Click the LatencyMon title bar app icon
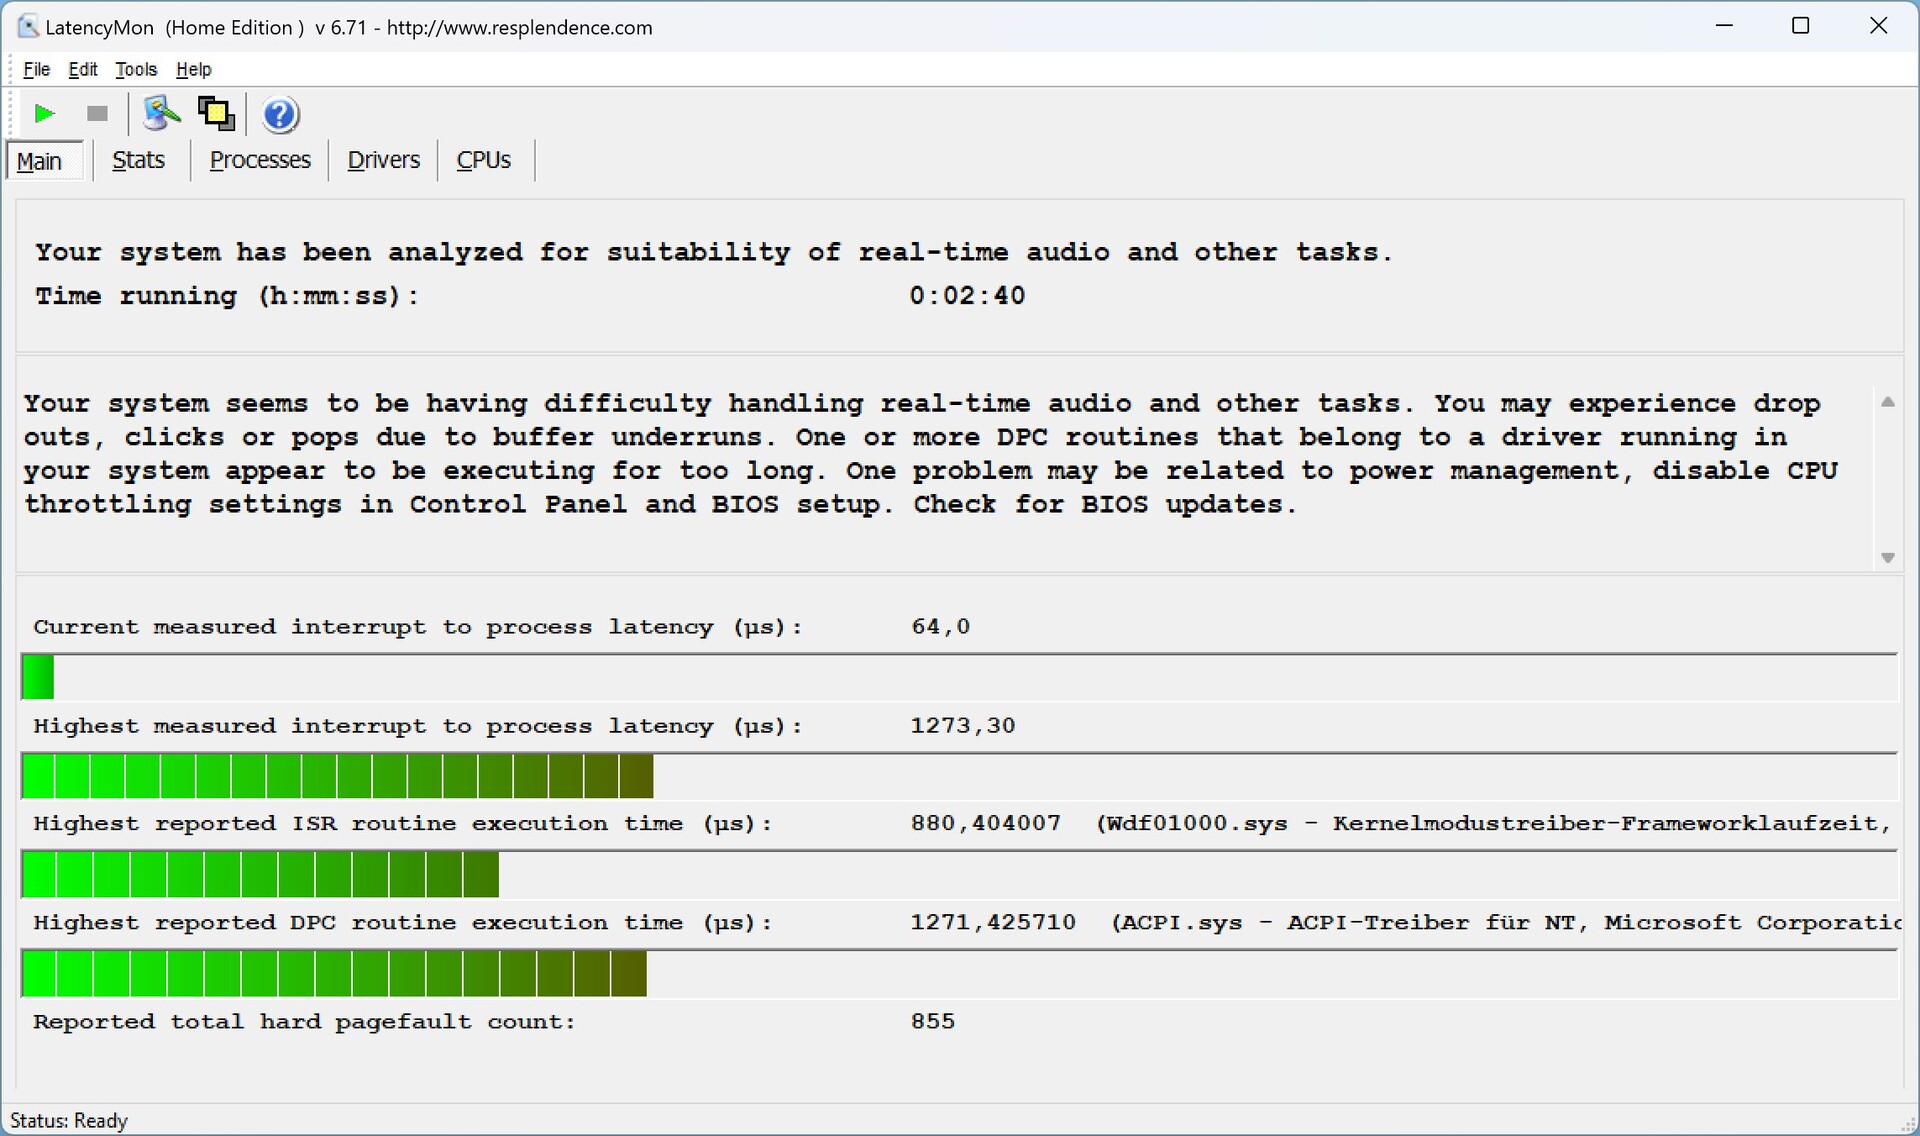1920x1136 pixels. click(28, 27)
